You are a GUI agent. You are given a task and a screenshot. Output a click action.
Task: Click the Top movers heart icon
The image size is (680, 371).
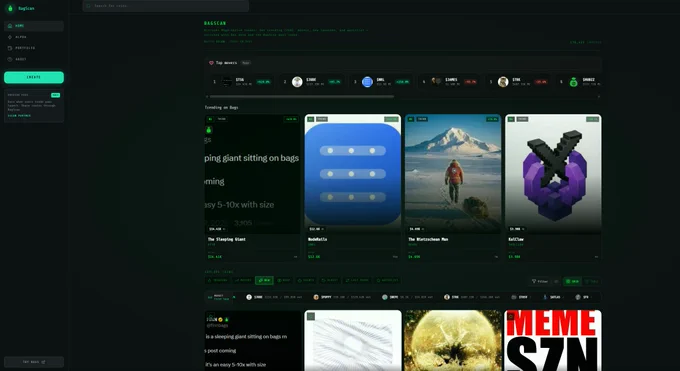pos(211,63)
